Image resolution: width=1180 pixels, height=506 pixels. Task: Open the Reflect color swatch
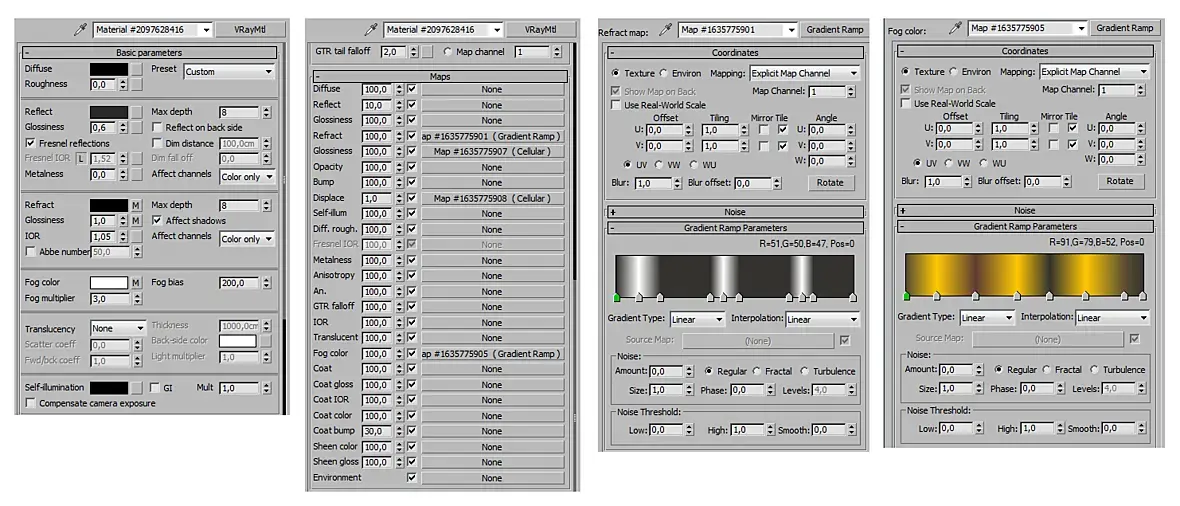point(109,111)
